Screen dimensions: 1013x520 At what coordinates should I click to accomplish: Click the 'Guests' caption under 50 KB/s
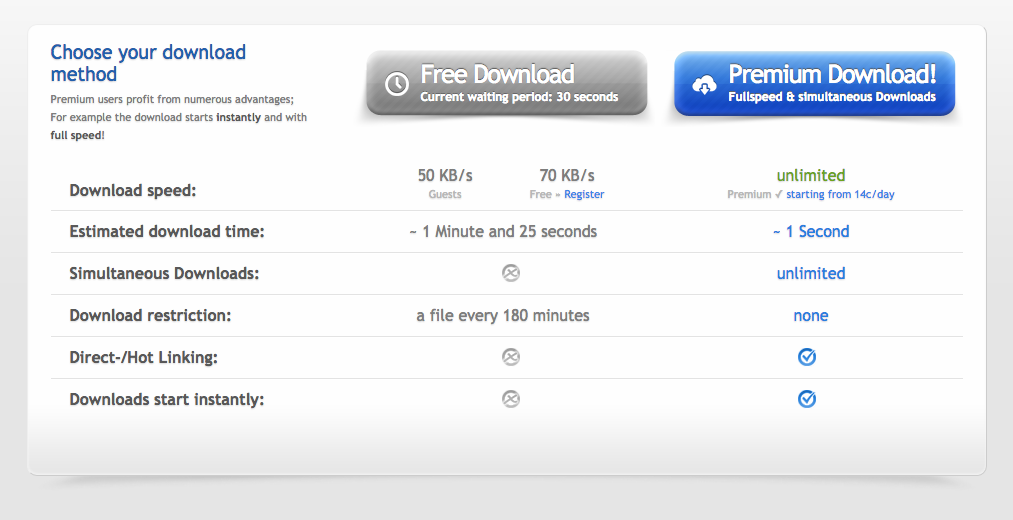[x=445, y=194]
